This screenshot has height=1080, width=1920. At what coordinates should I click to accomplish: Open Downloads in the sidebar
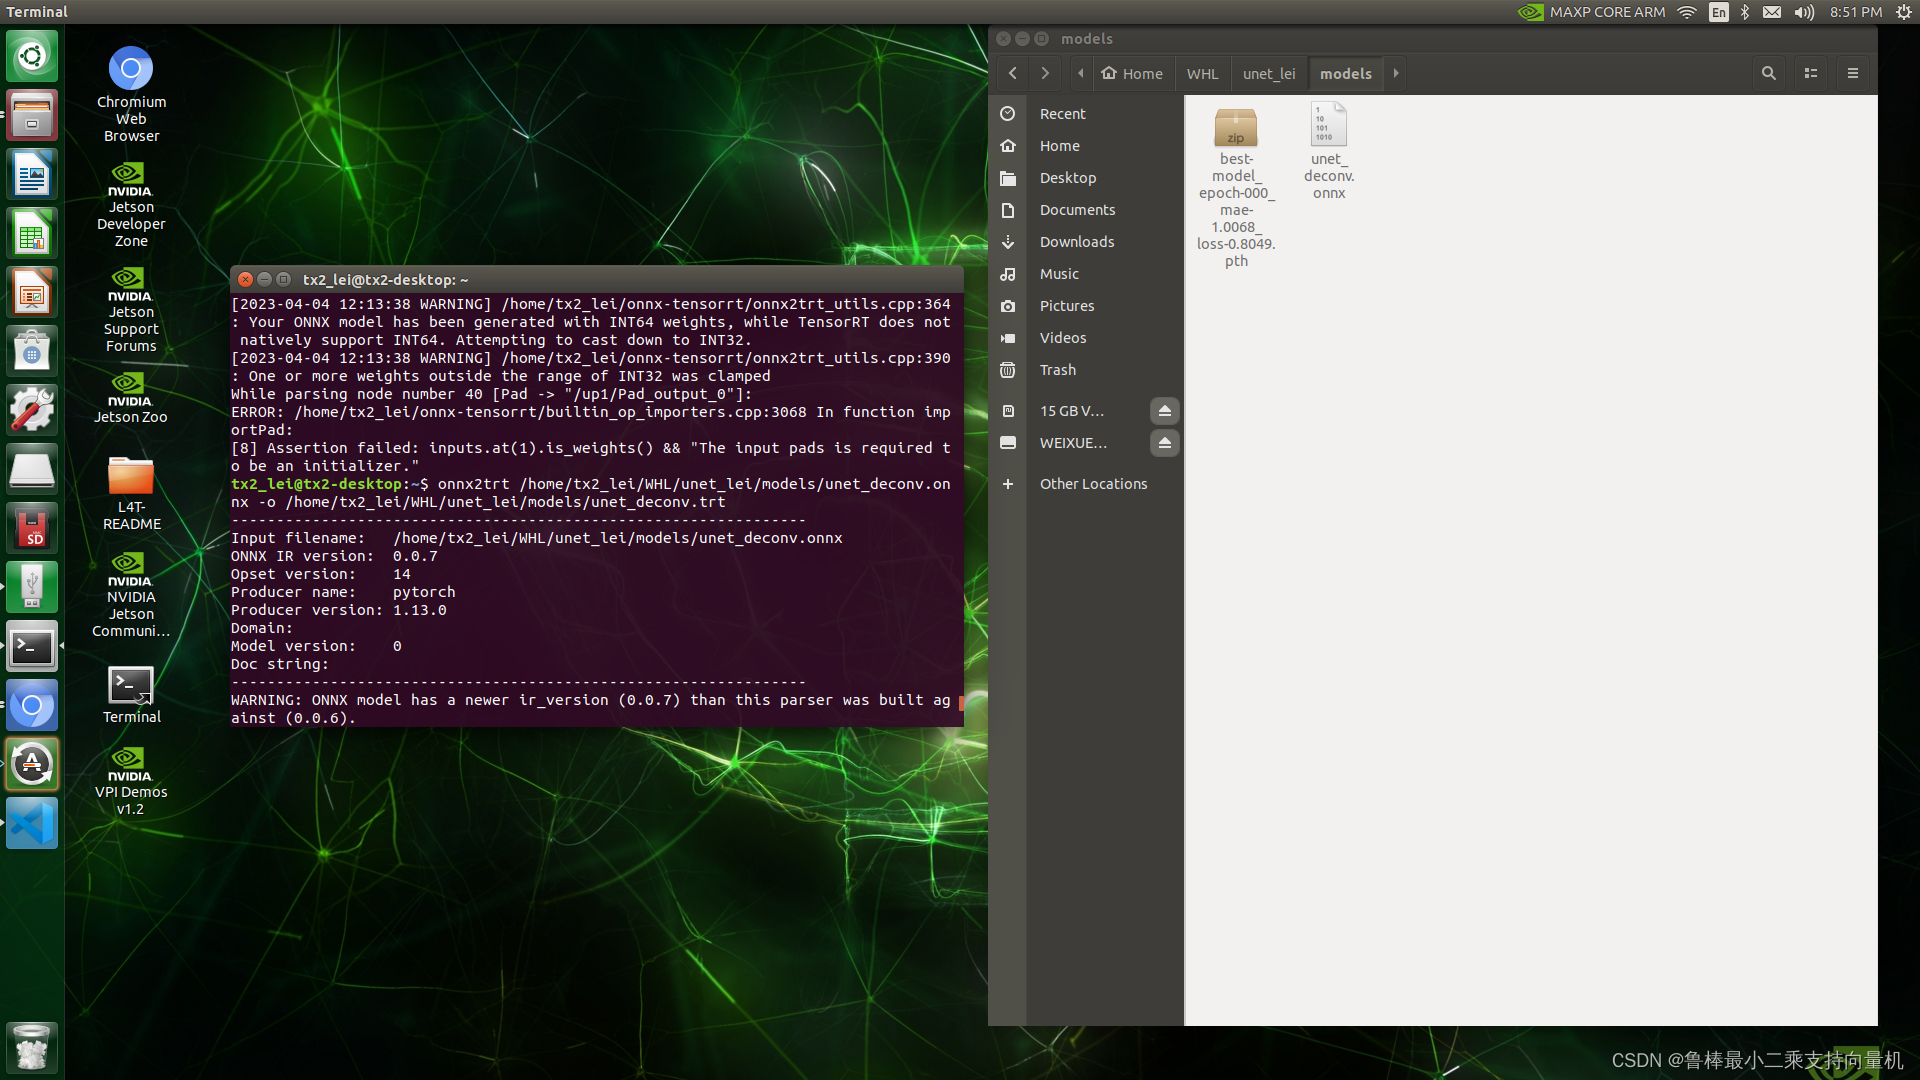pyautogui.click(x=1076, y=242)
